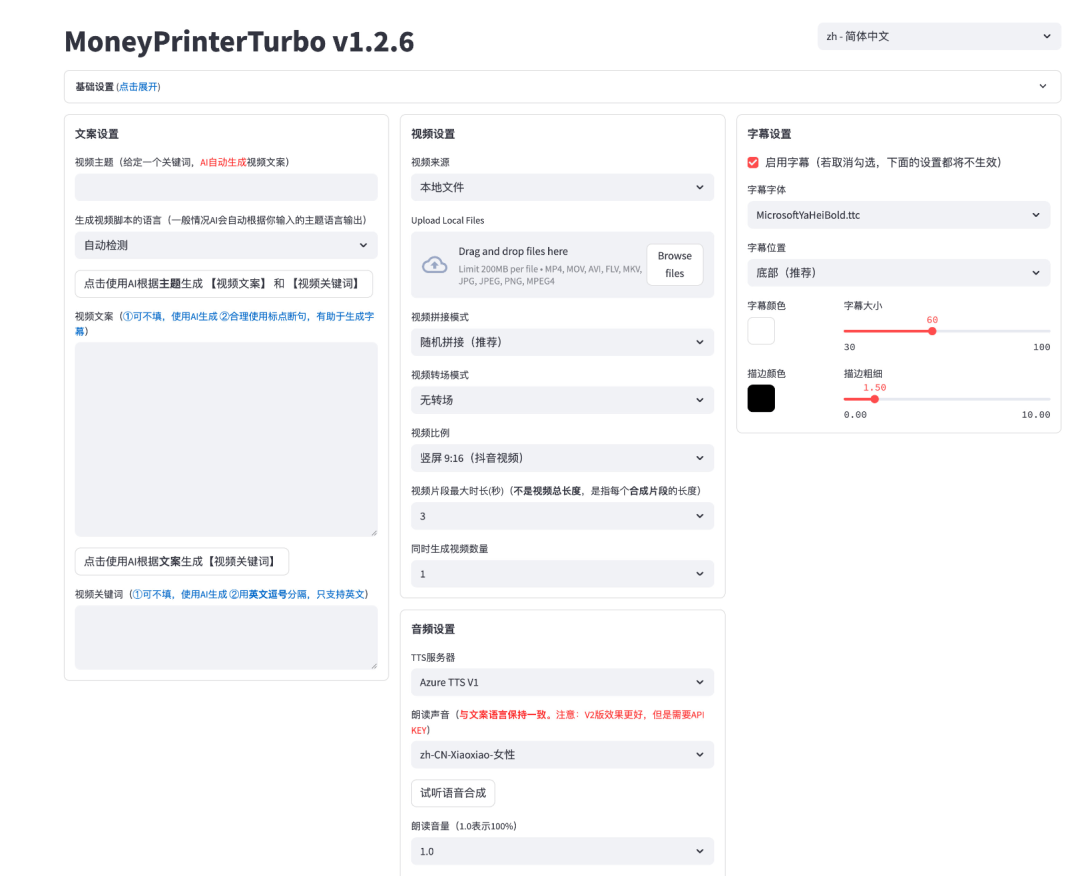The height and width of the screenshot is (876, 1080).
Task: Click the 视频主题 input field
Action: (x=226, y=188)
